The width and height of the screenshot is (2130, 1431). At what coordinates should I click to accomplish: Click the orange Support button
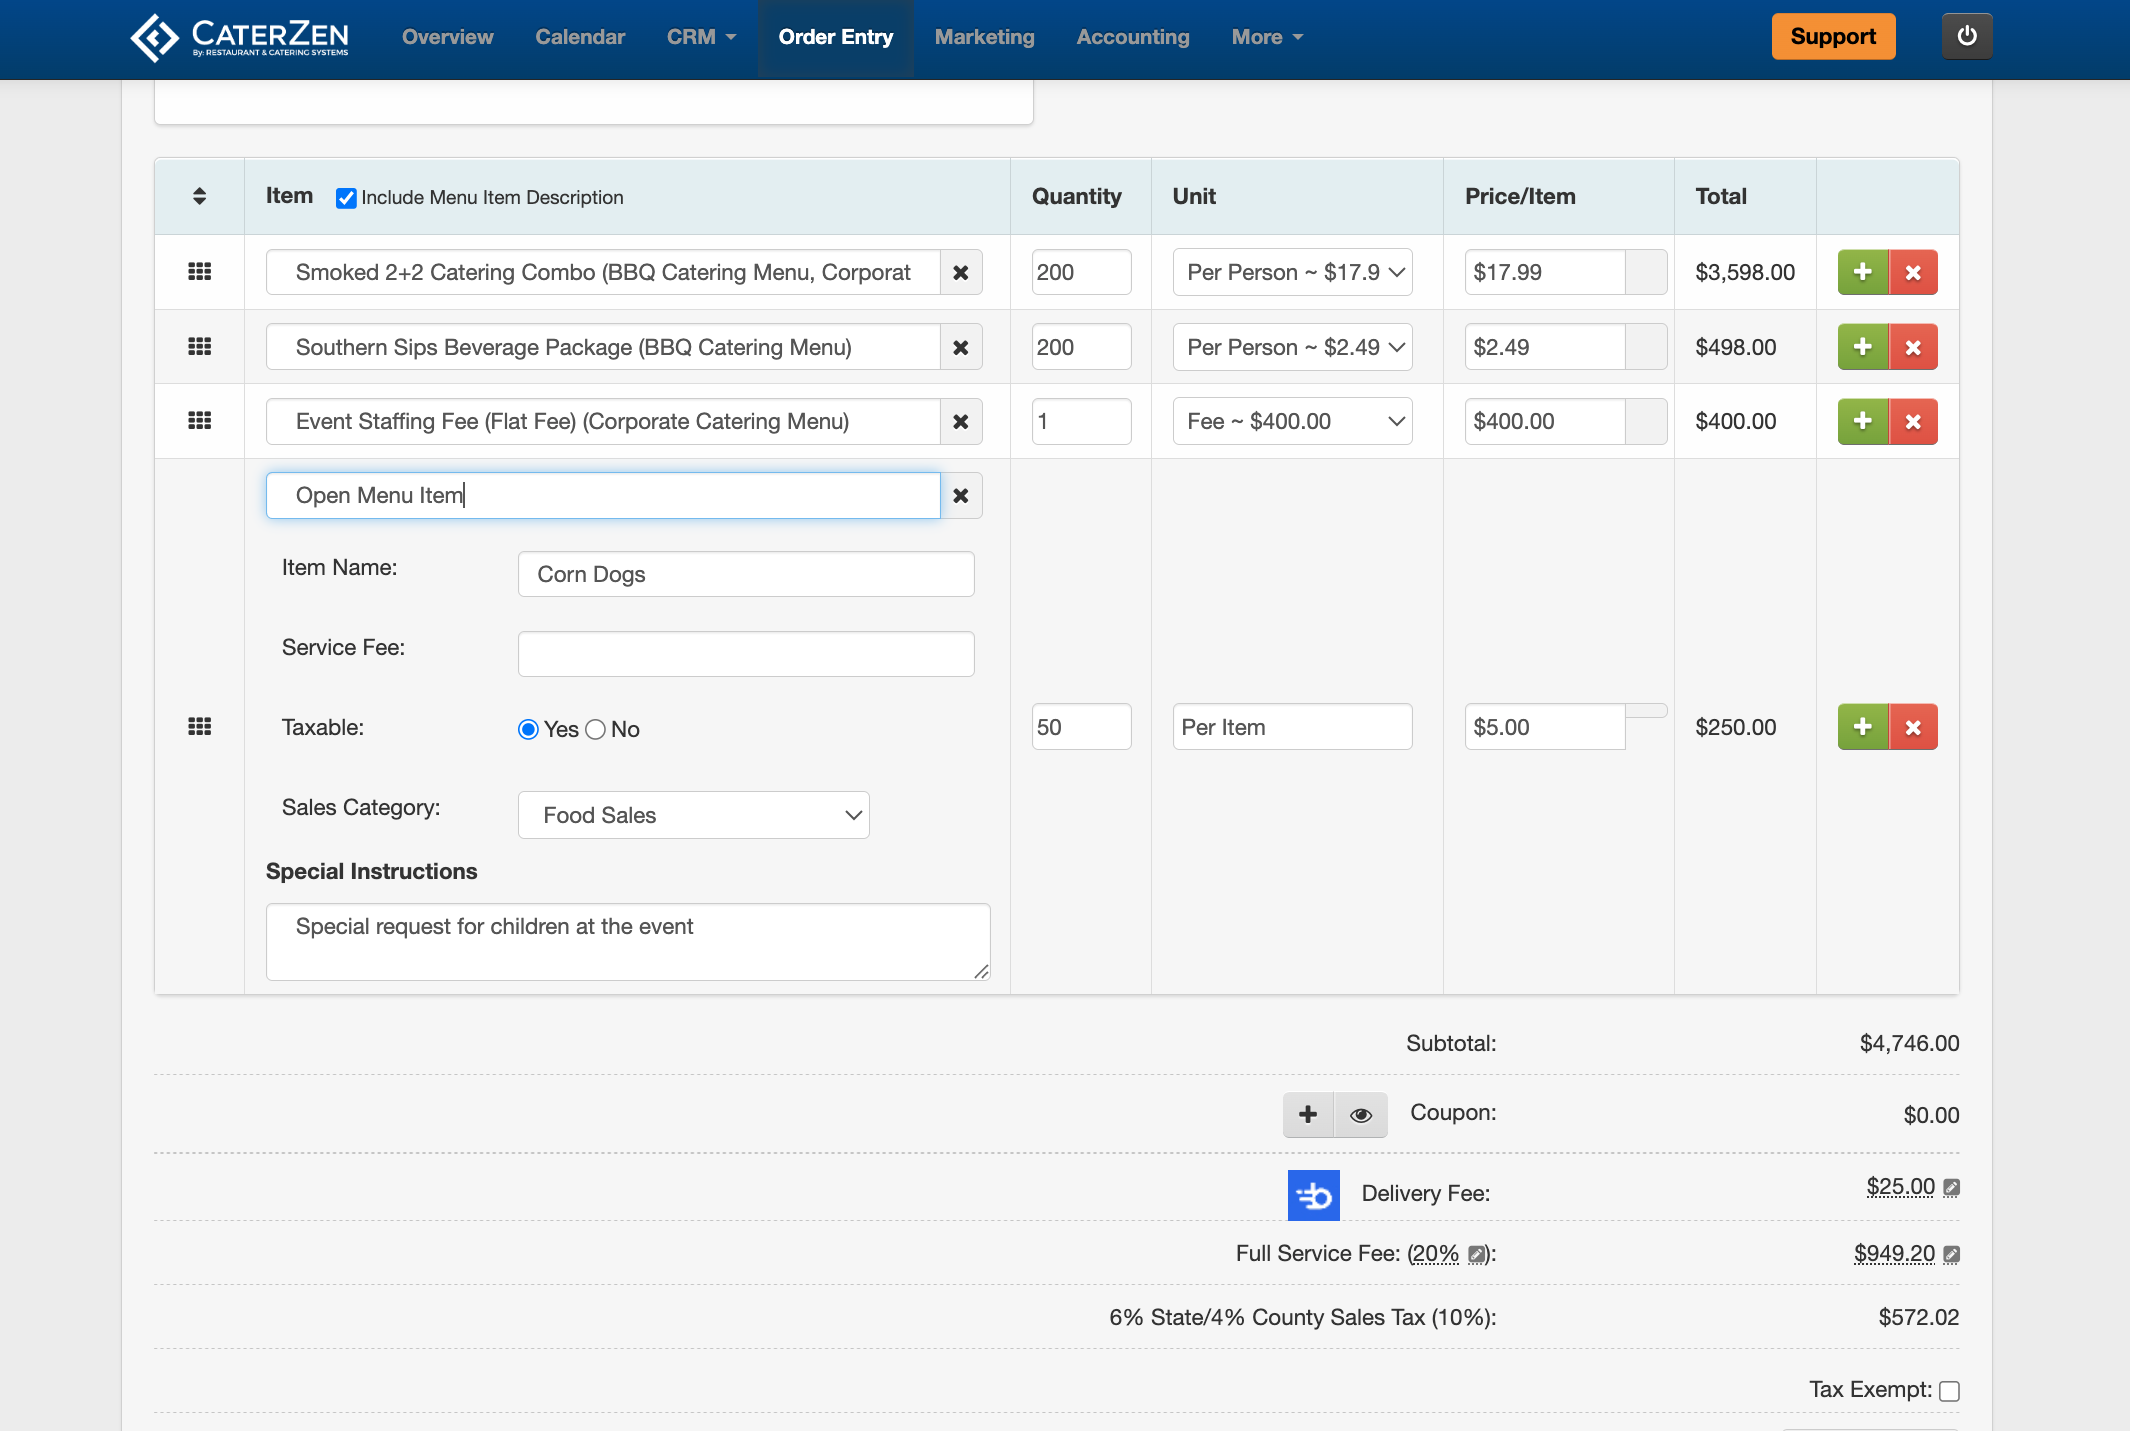(x=1832, y=36)
